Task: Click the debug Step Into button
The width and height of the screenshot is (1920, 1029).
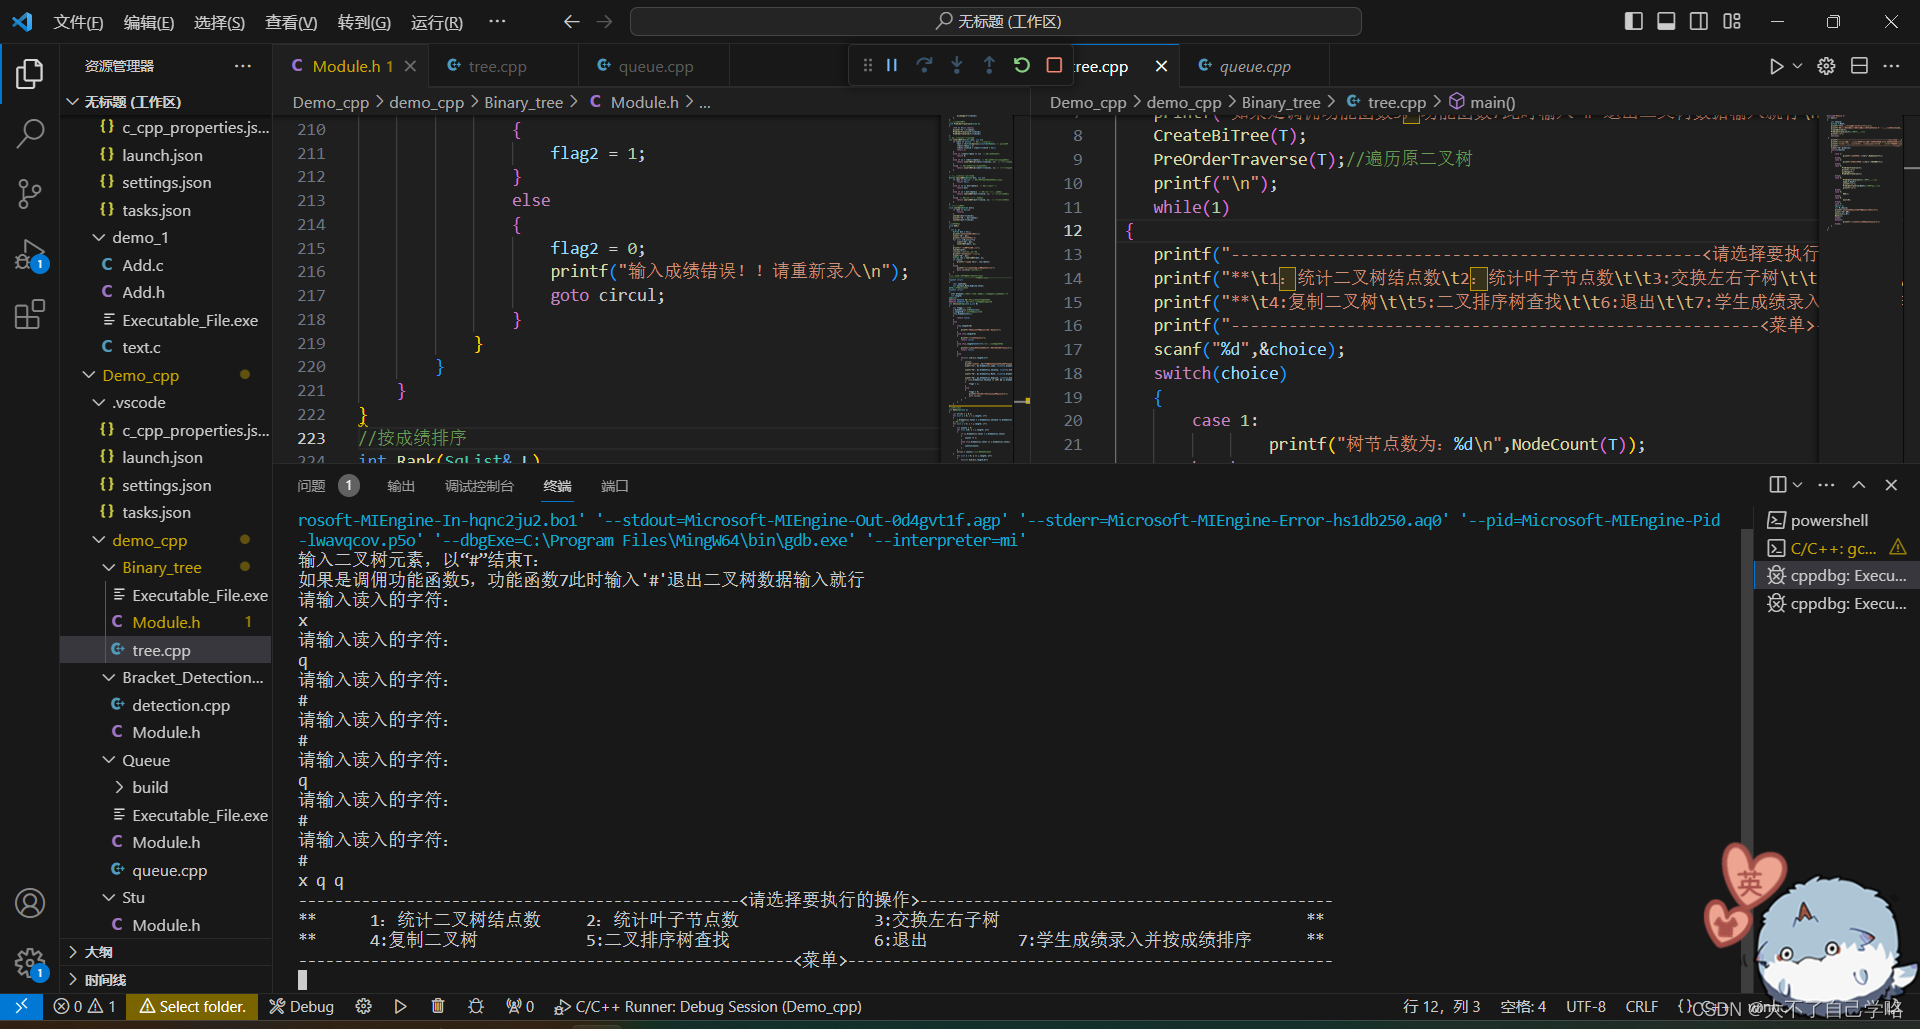Action: pyautogui.click(x=957, y=65)
